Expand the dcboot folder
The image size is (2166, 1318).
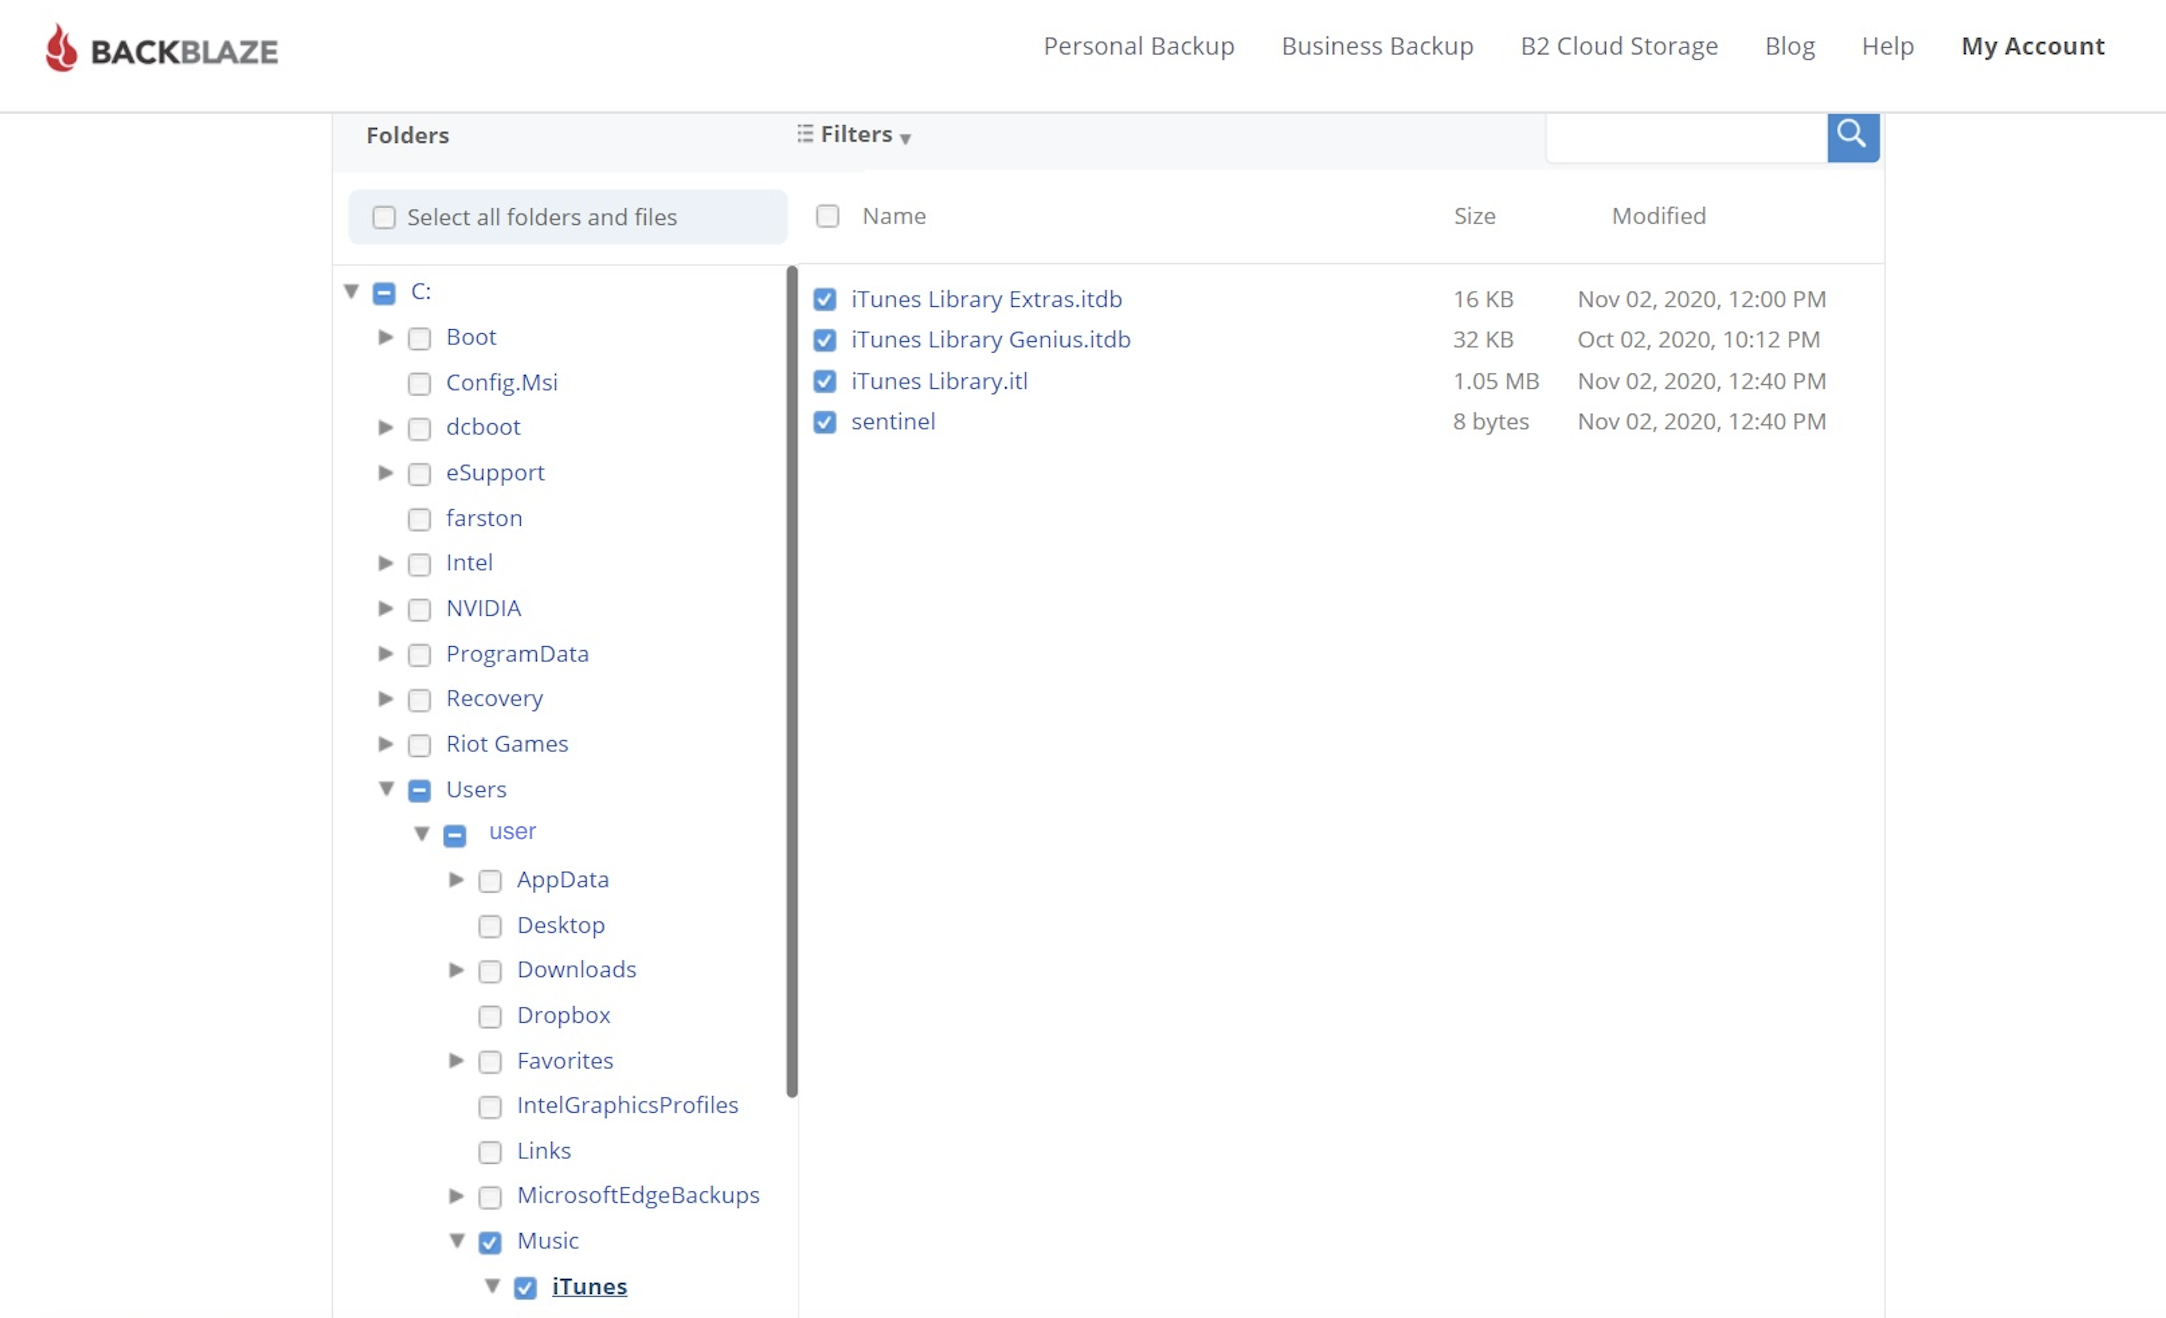click(385, 427)
